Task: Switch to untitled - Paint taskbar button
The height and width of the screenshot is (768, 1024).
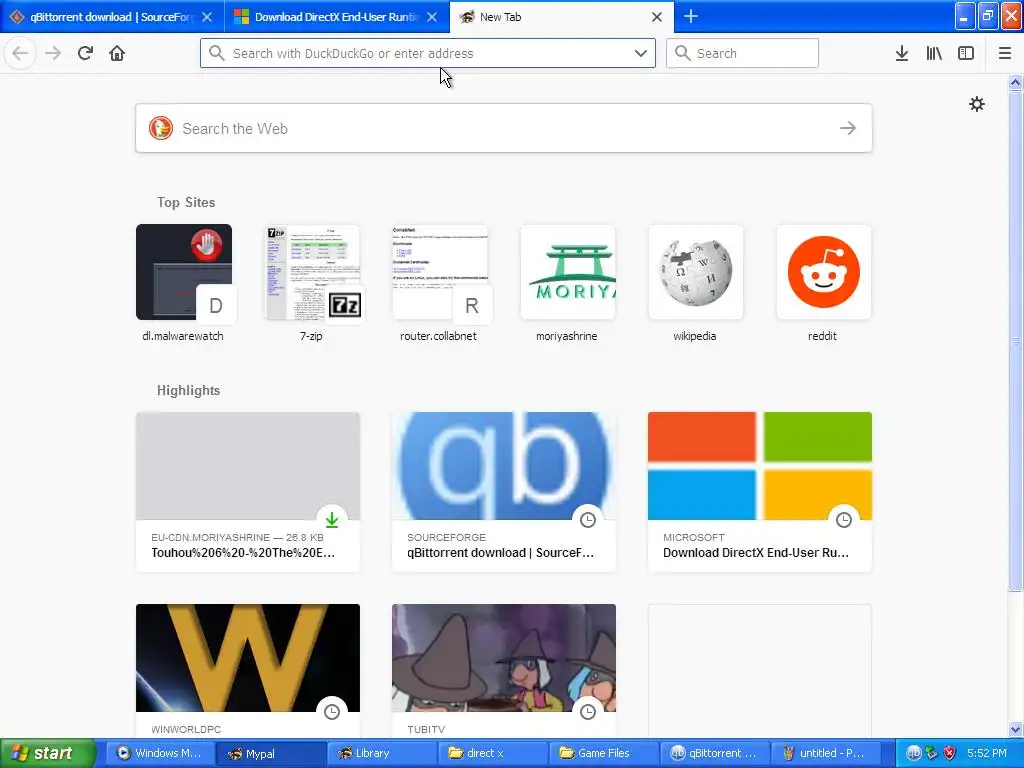Action: point(825,753)
